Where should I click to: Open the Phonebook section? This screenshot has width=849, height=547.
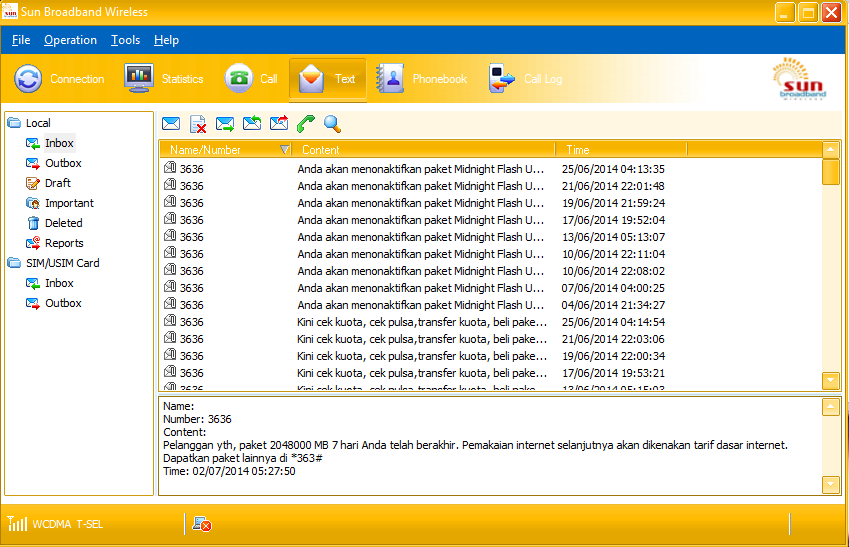421,79
